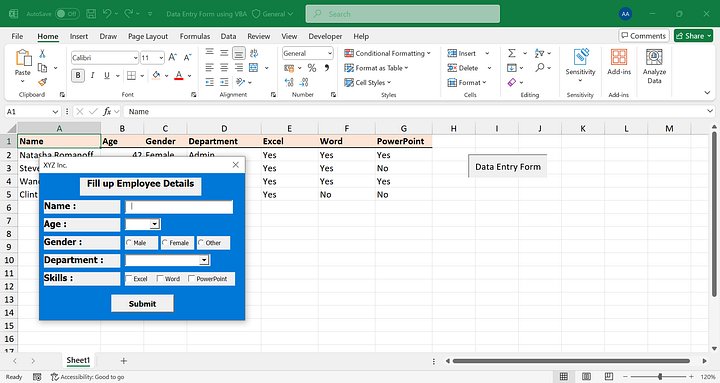
Task: Switch to Page Break Preview view
Action: (608, 377)
